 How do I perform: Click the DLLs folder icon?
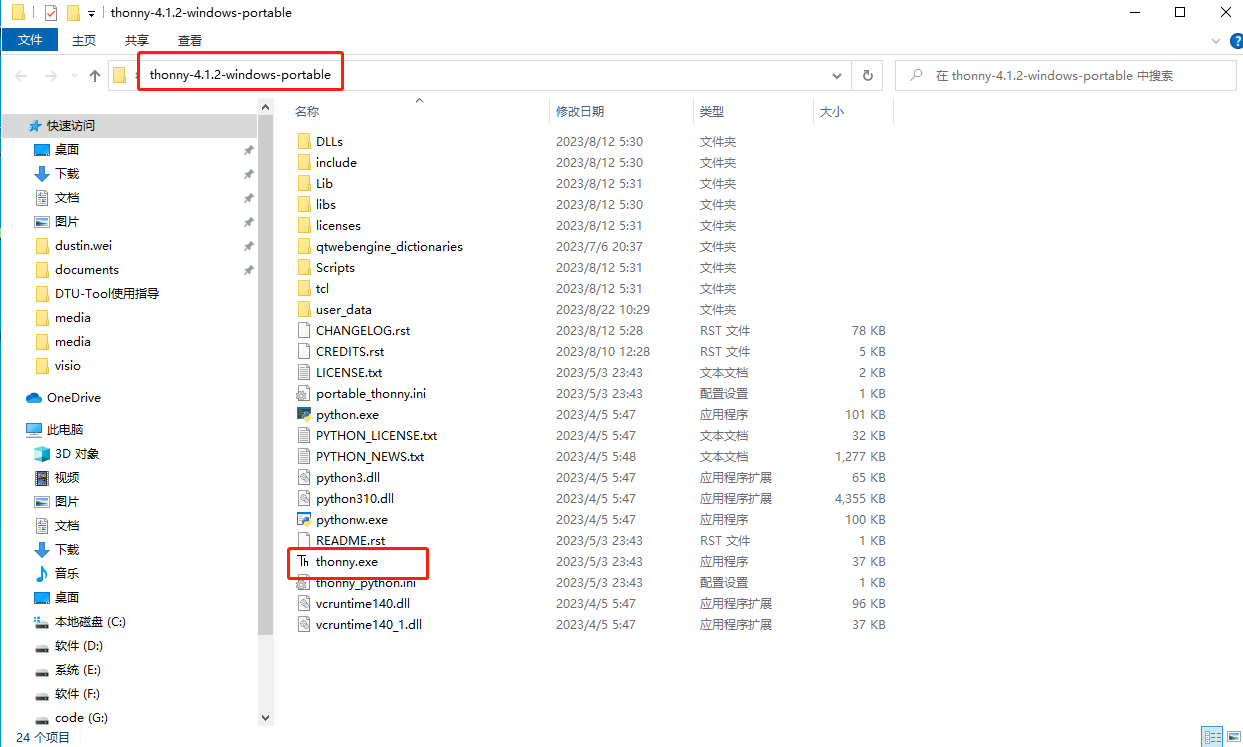tap(305, 141)
